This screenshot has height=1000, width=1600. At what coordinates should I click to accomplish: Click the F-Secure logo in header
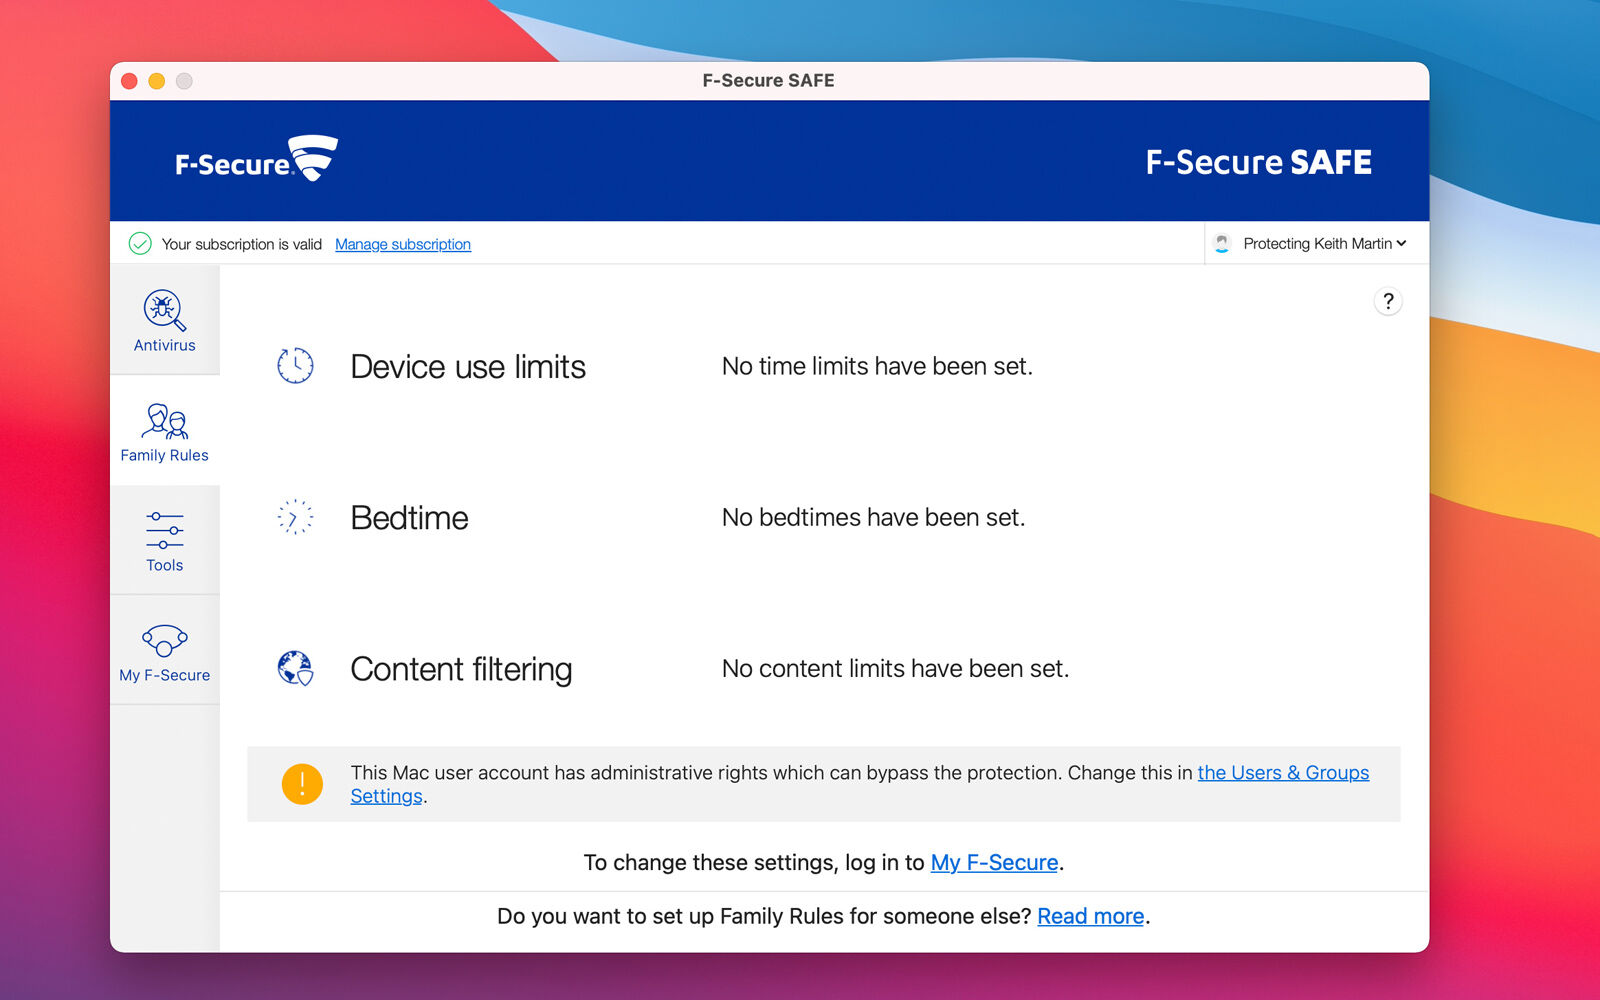256,159
